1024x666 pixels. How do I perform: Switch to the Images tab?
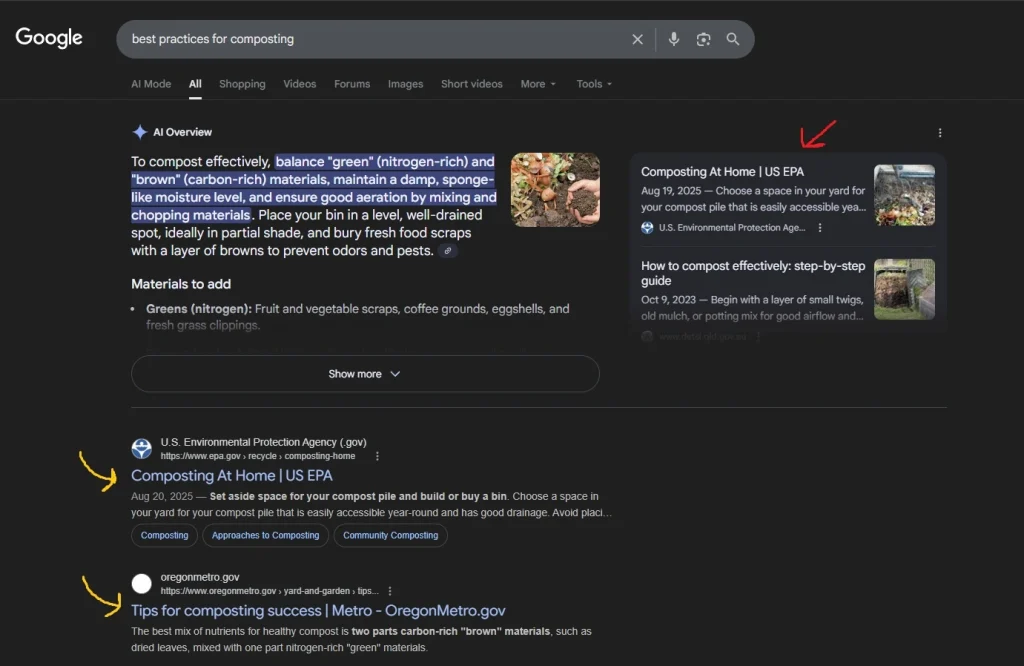point(405,84)
